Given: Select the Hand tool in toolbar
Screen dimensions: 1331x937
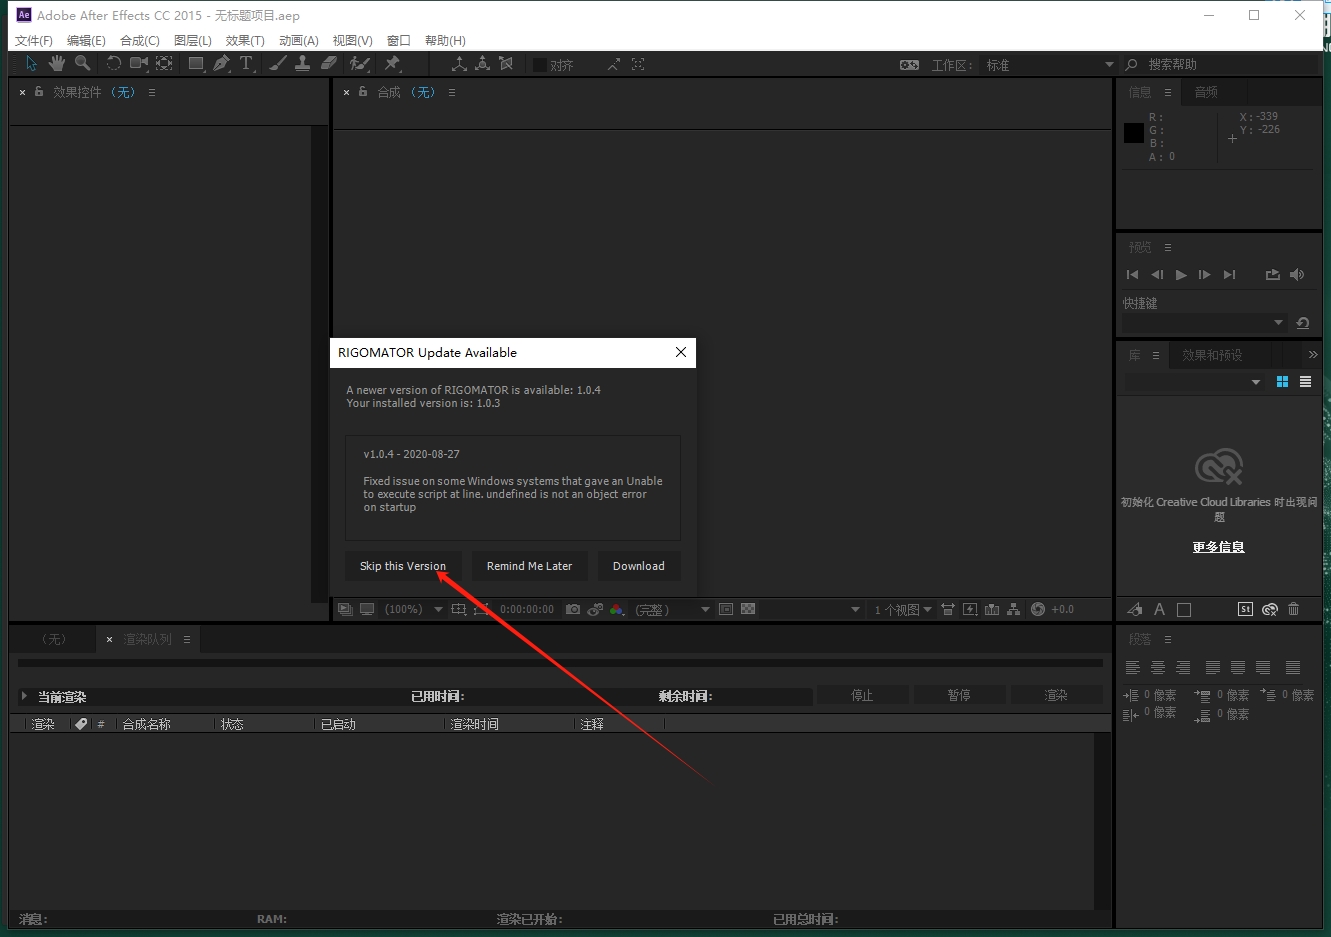Looking at the screenshot, I should (57, 64).
